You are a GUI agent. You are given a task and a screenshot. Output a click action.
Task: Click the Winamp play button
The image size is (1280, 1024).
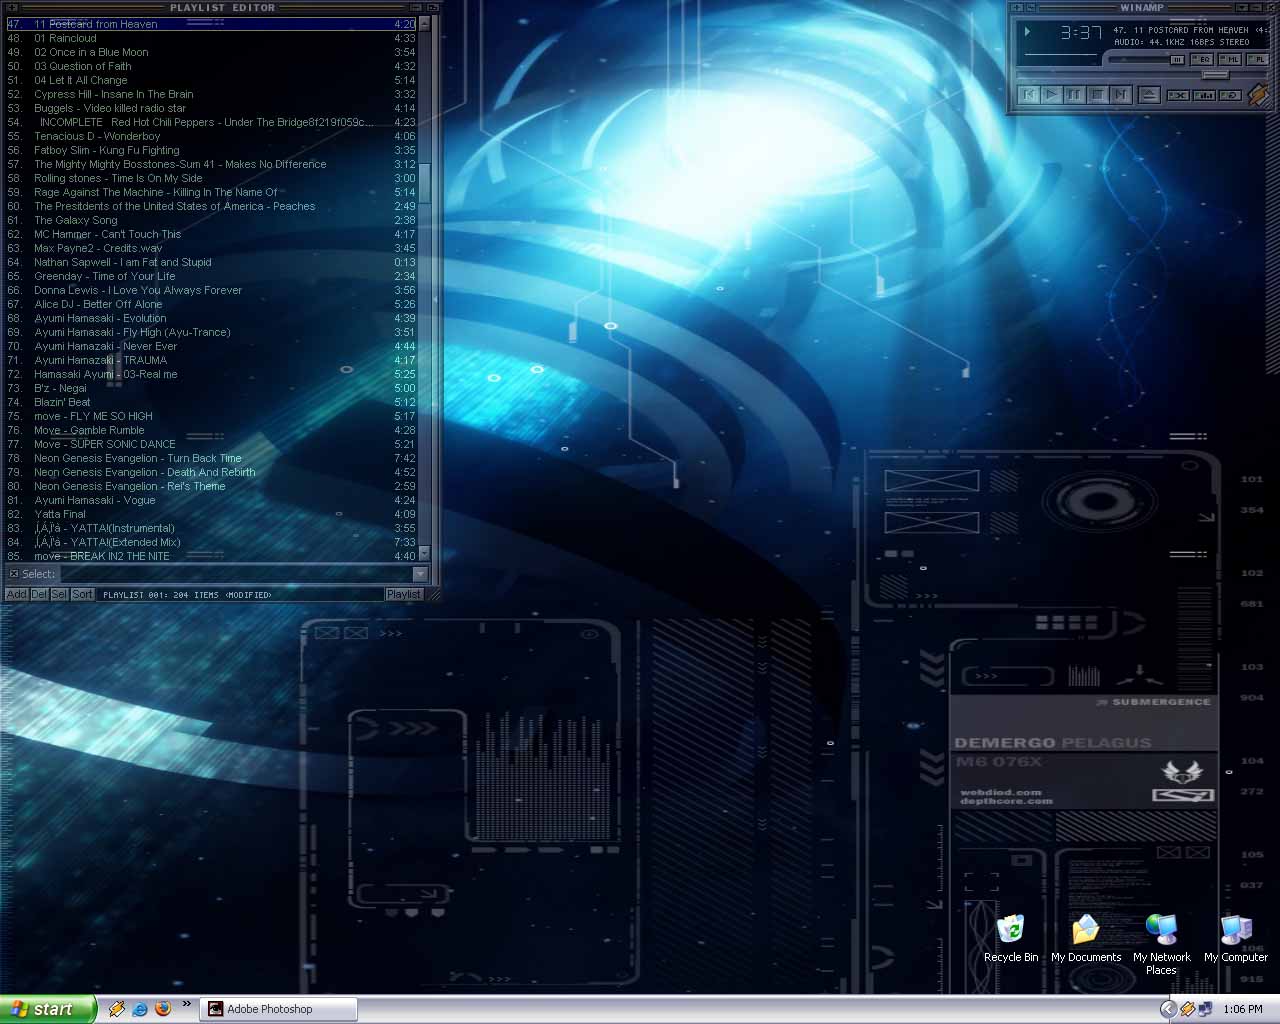pos(1051,95)
